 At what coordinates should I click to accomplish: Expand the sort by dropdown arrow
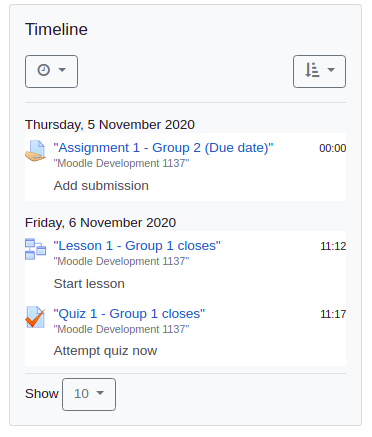click(x=331, y=70)
